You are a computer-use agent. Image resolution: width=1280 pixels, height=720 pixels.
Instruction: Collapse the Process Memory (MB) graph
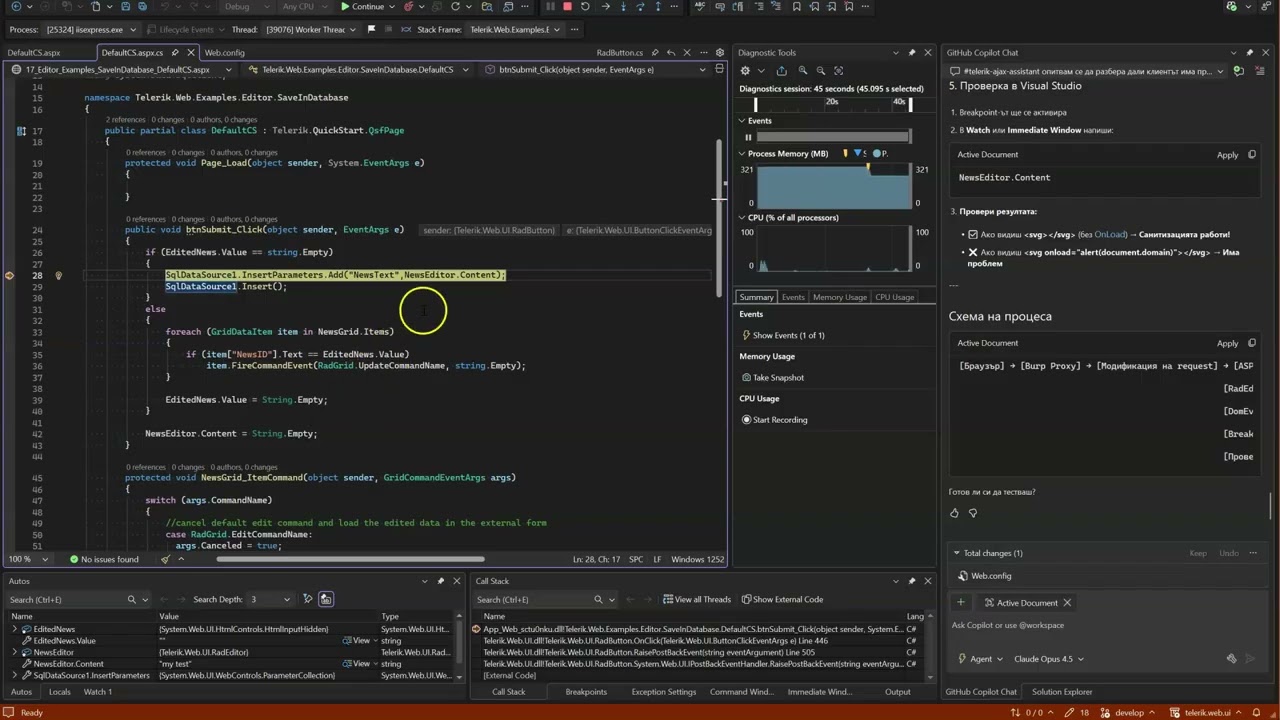click(x=742, y=154)
